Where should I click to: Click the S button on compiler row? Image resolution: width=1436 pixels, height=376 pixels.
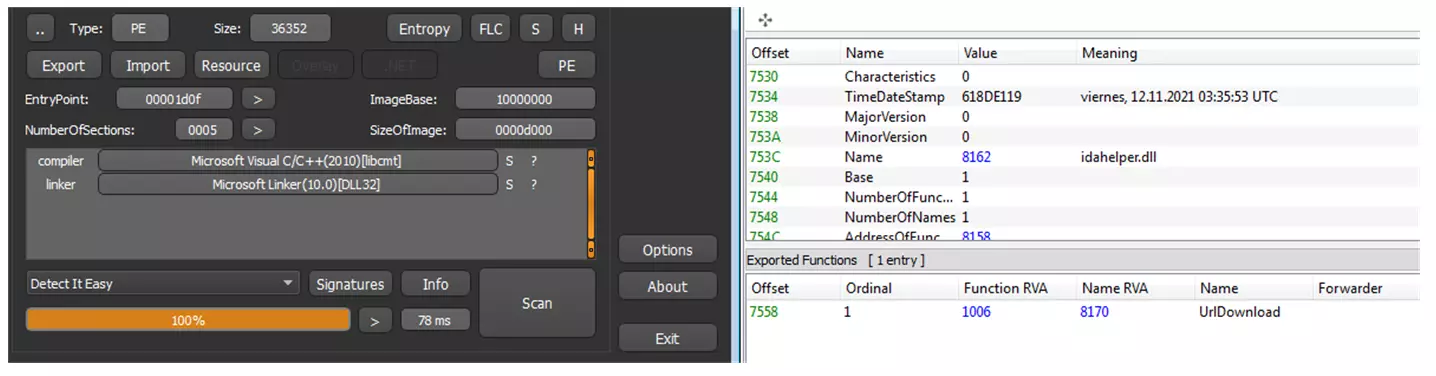click(x=509, y=160)
